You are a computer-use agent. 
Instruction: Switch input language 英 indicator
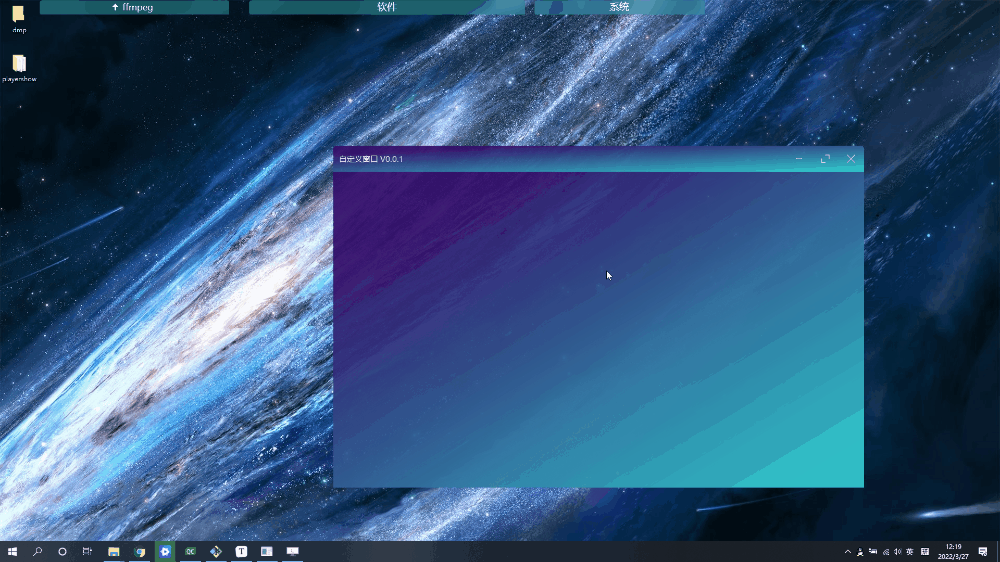pos(909,552)
